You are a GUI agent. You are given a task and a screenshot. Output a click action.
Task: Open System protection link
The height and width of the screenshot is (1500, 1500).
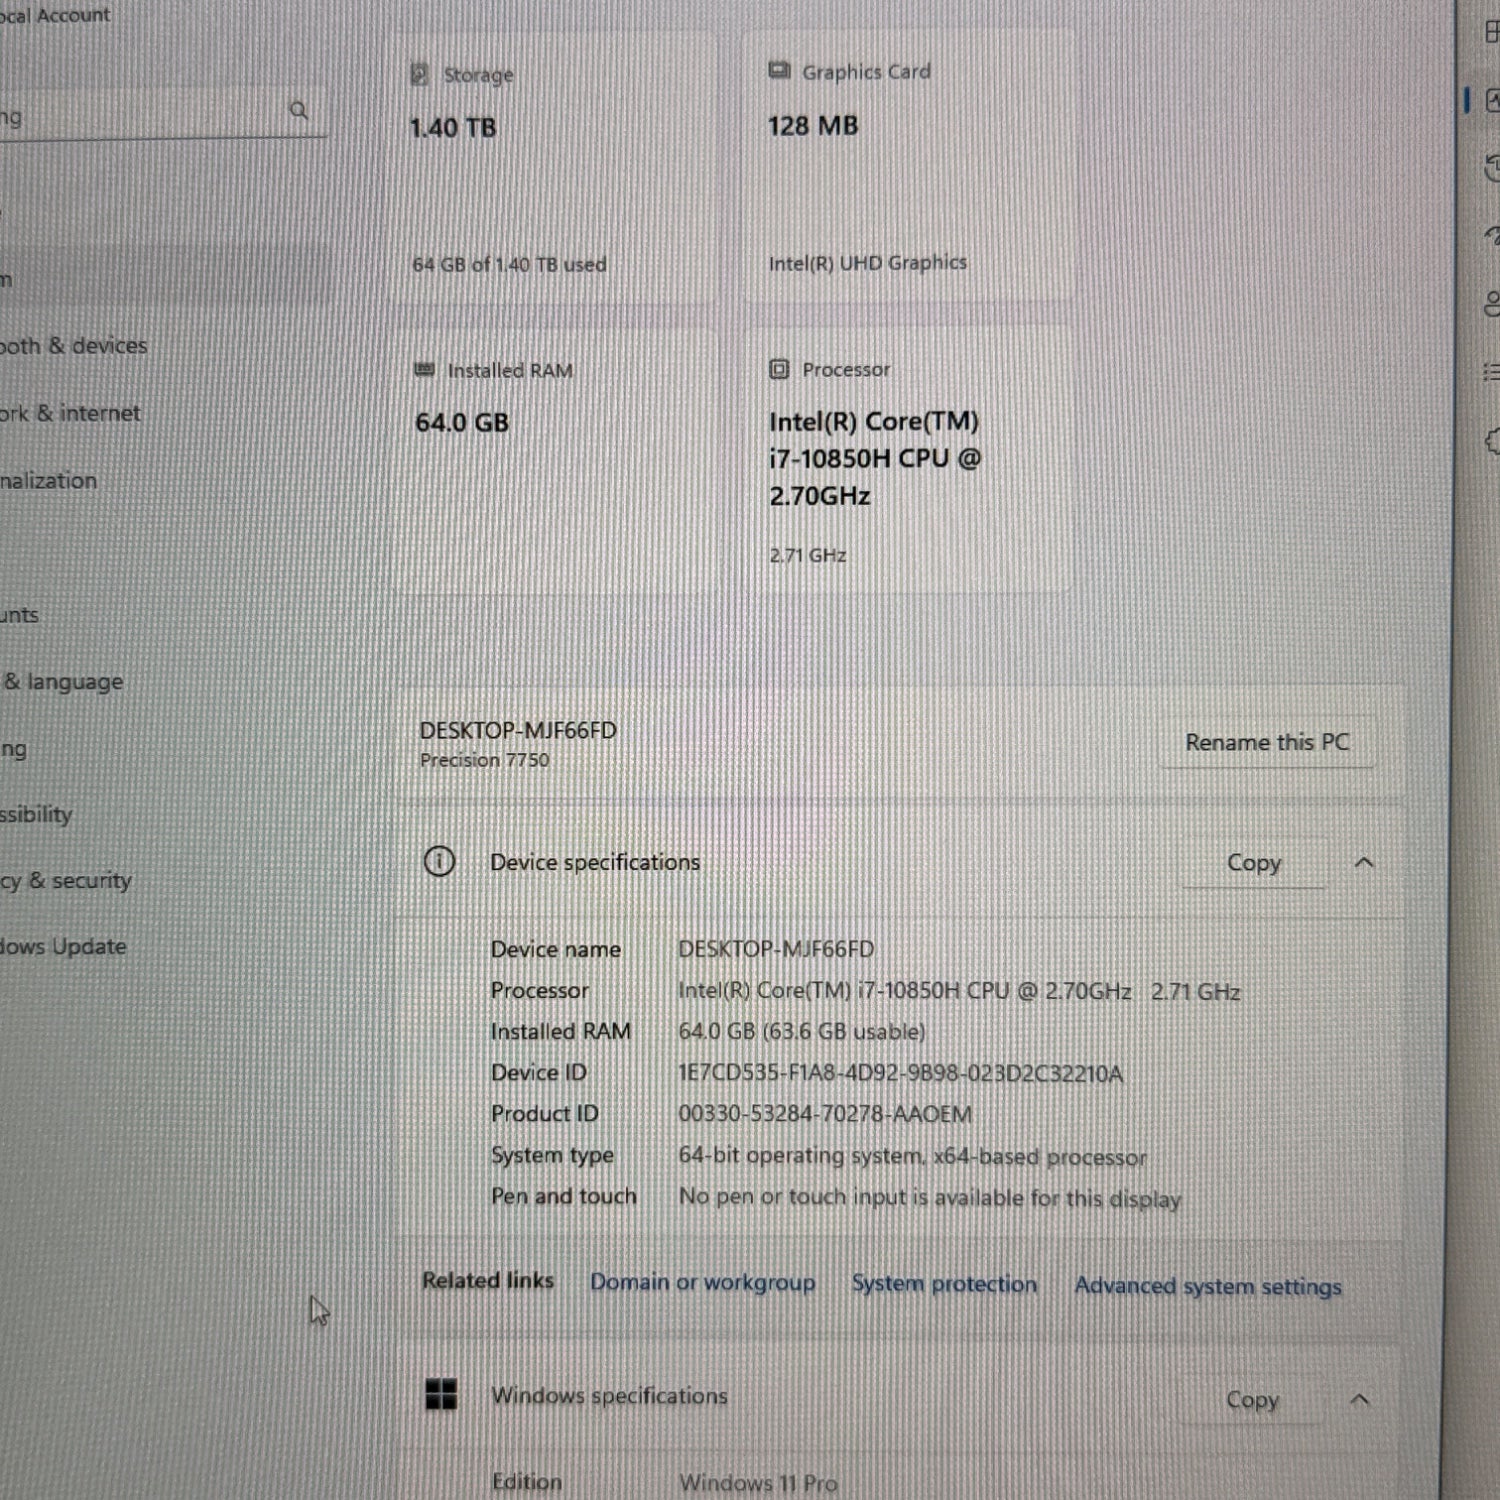(x=944, y=1284)
